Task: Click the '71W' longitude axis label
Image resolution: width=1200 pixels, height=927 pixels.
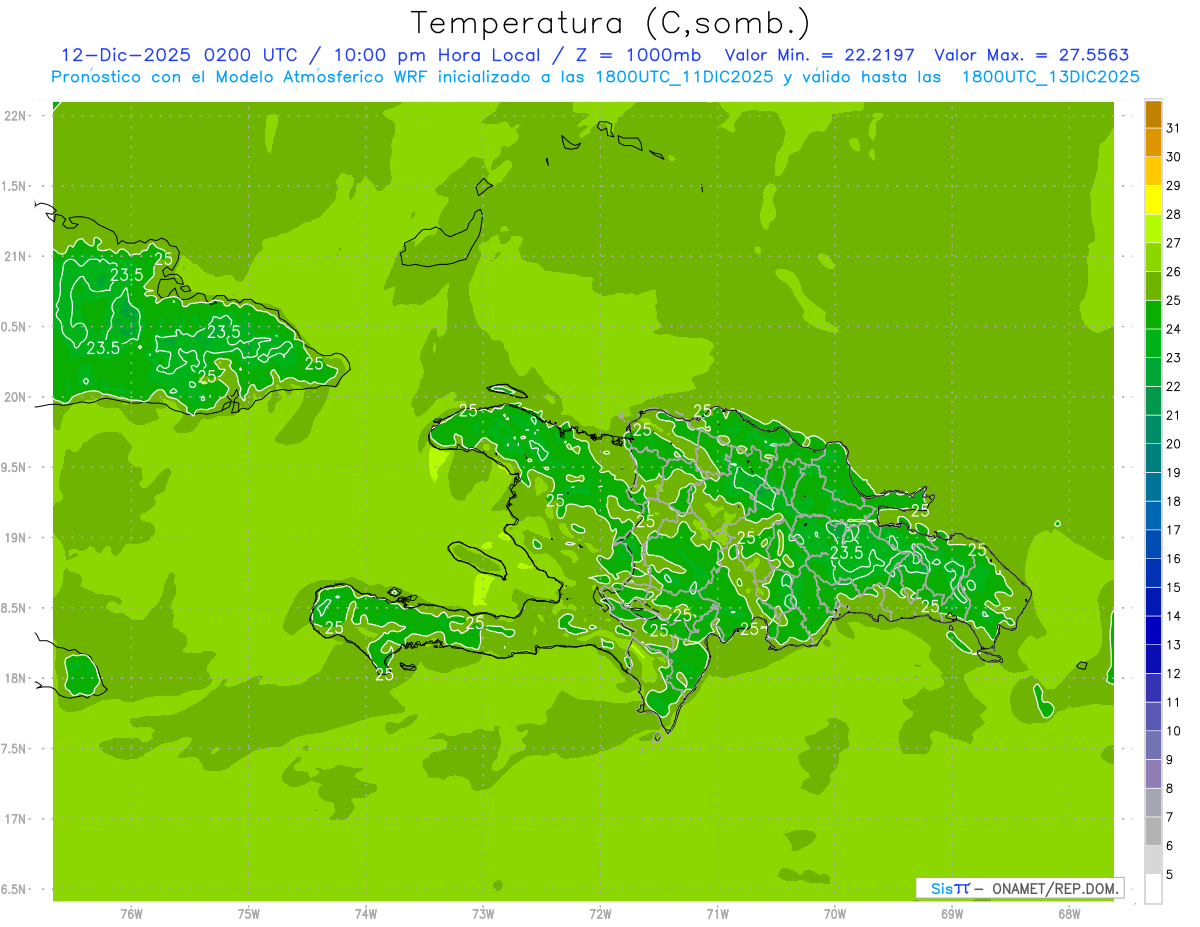Action: [717, 914]
